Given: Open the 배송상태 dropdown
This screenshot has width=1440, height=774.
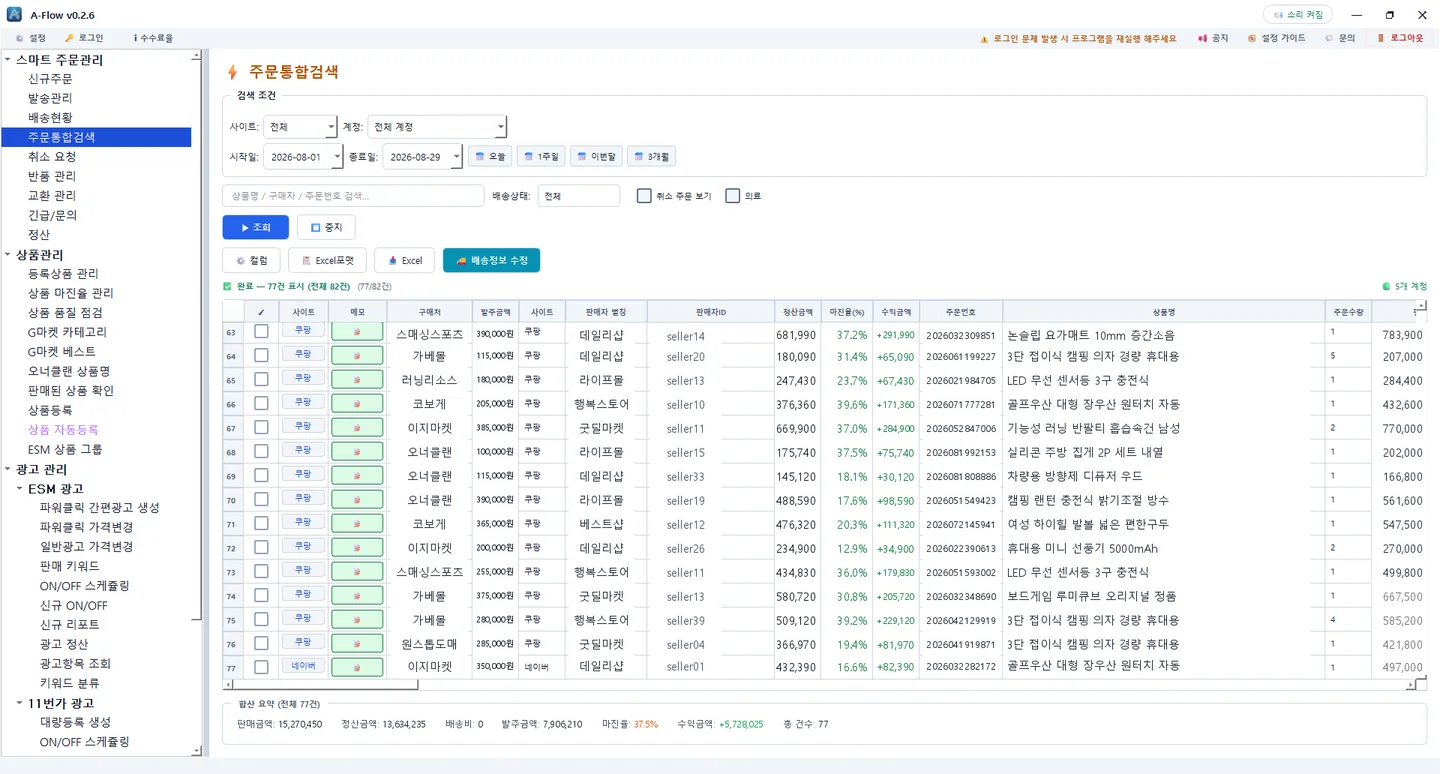Looking at the screenshot, I should click(x=579, y=196).
